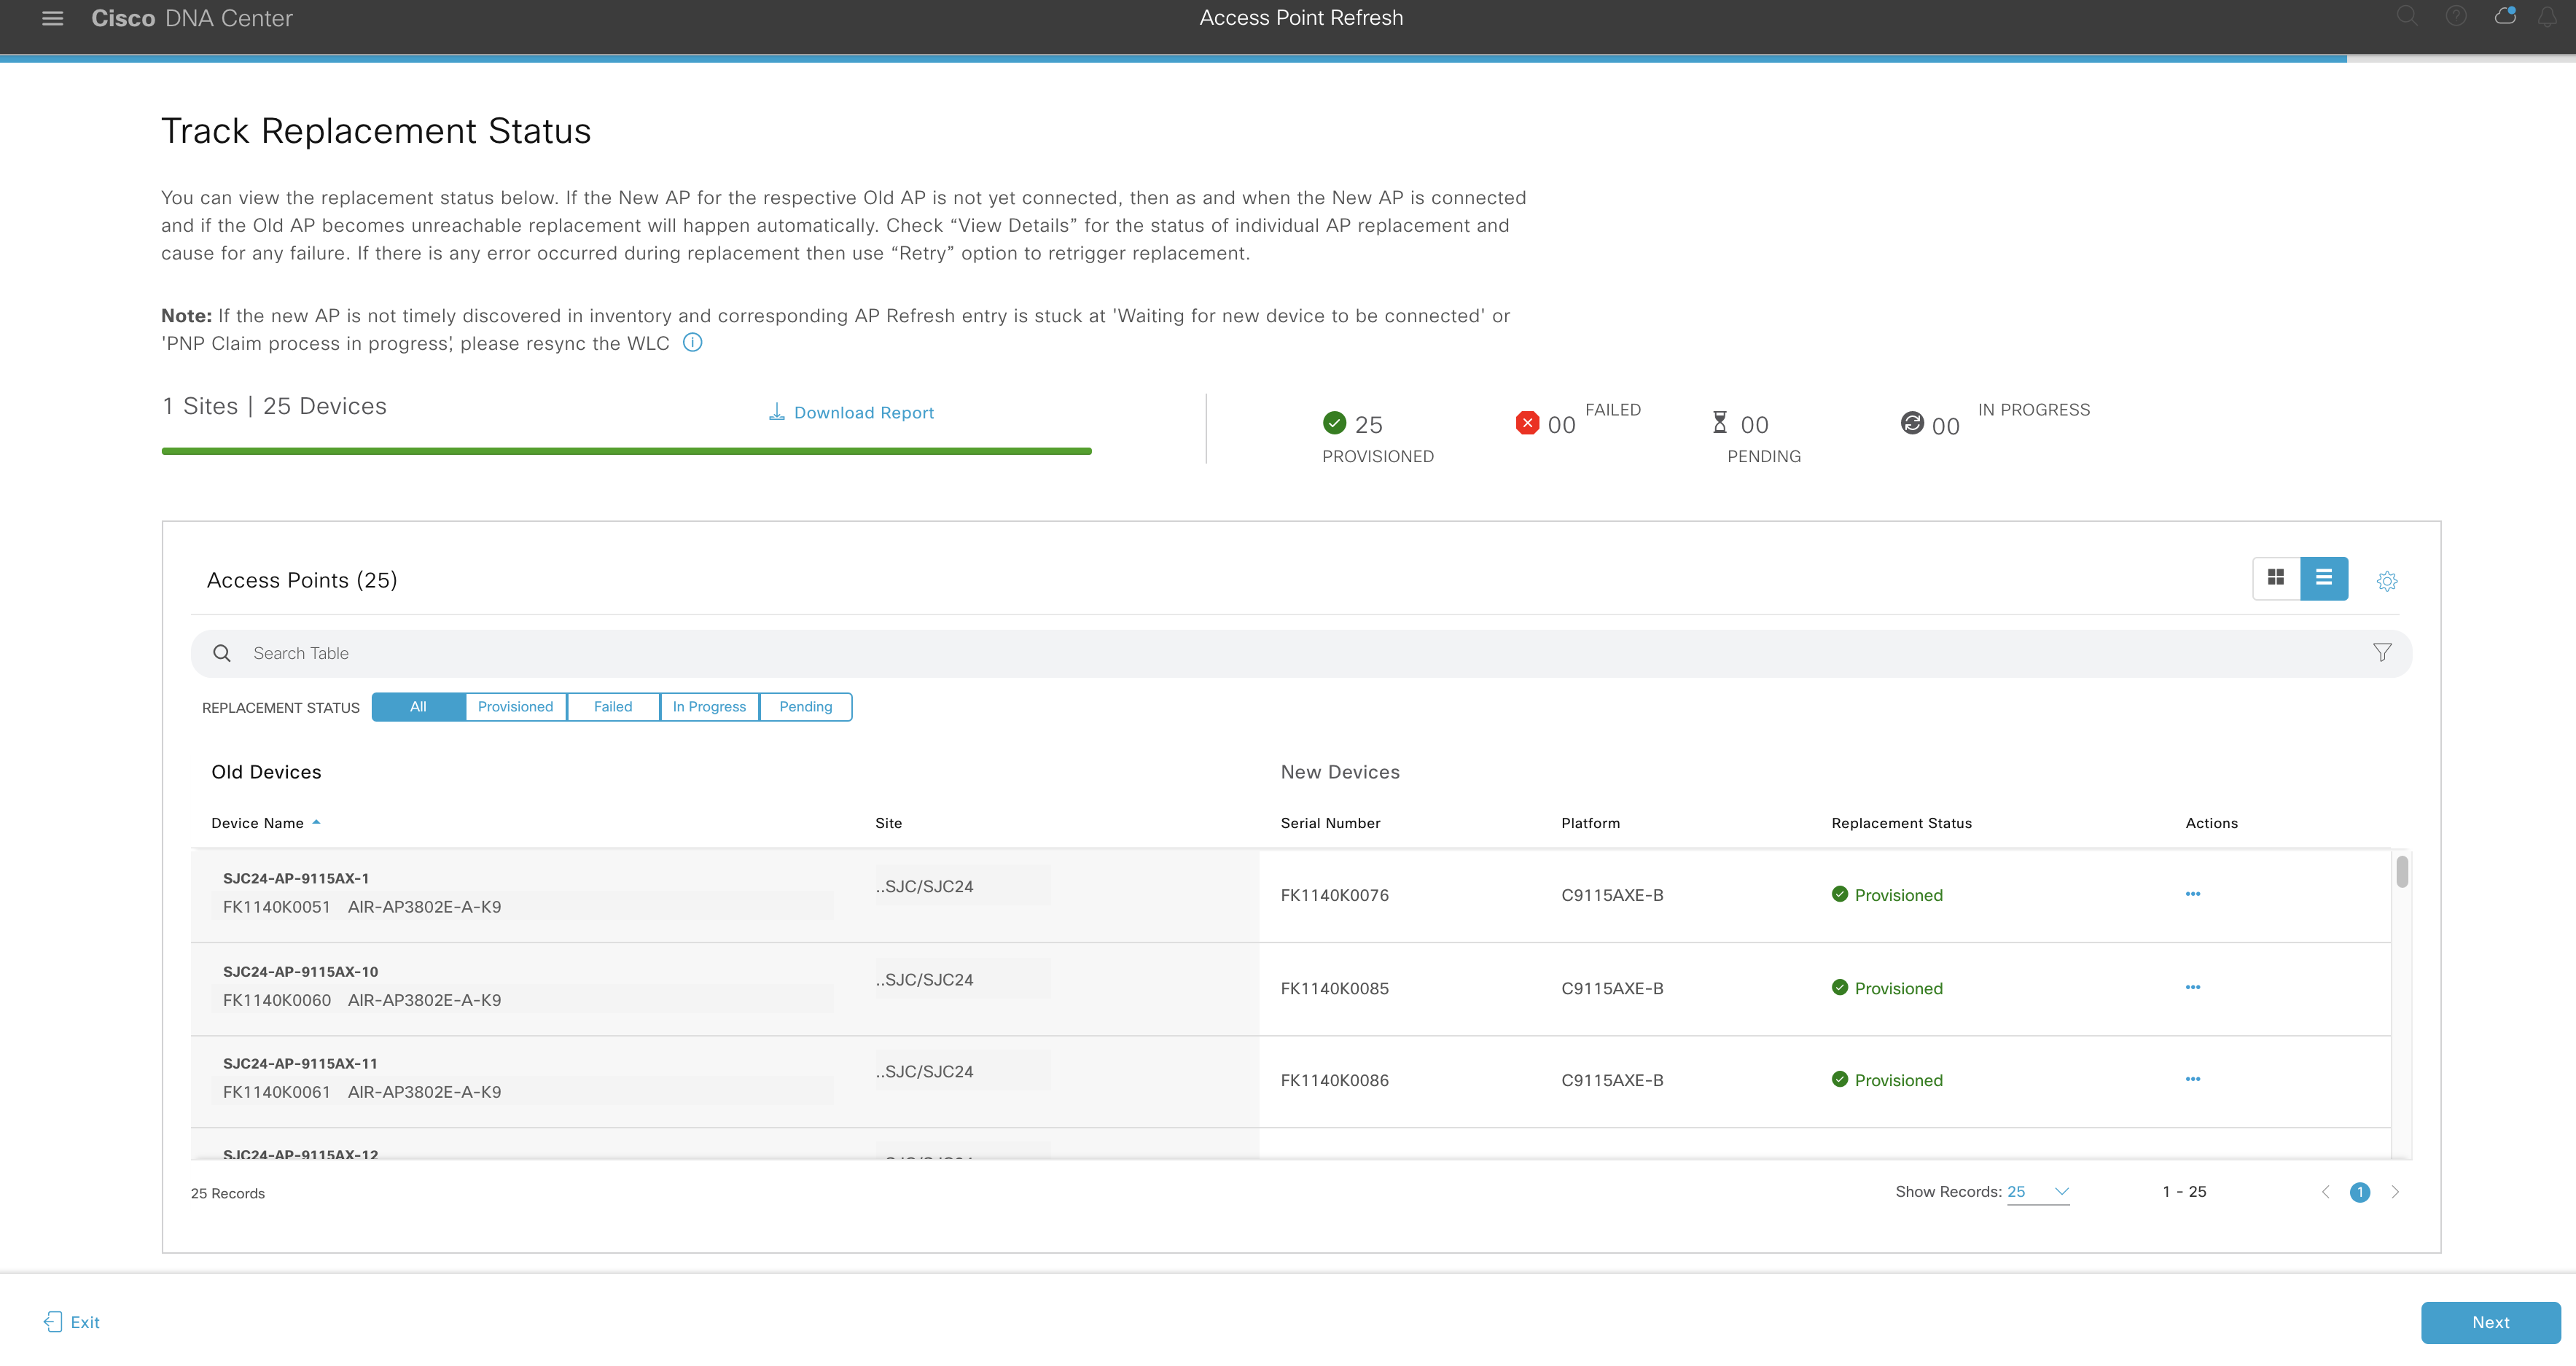Switch to list table view
2576x1366 pixels.
pyautogui.click(x=2323, y=578)
